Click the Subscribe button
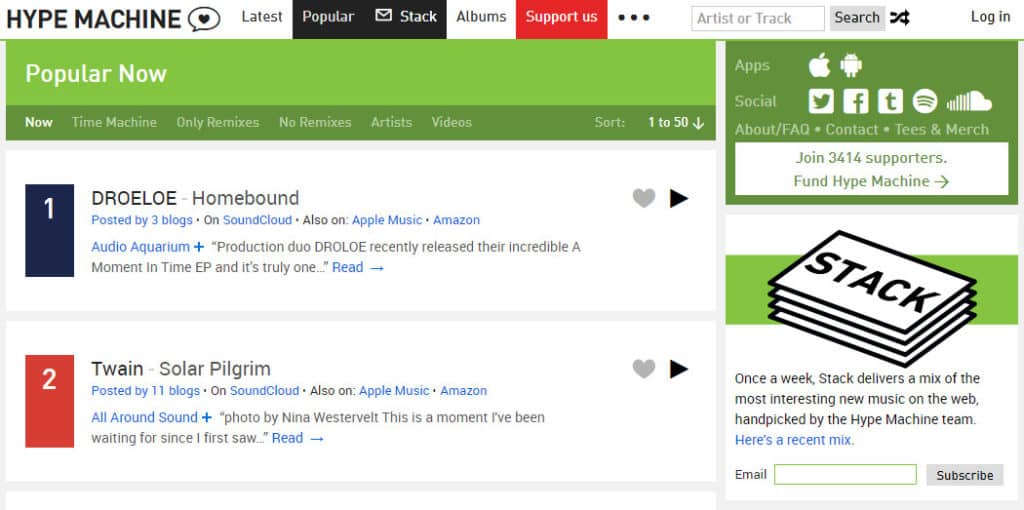Image resolution: width=1024 pixels, height=510 pixels. pos(964,475)
